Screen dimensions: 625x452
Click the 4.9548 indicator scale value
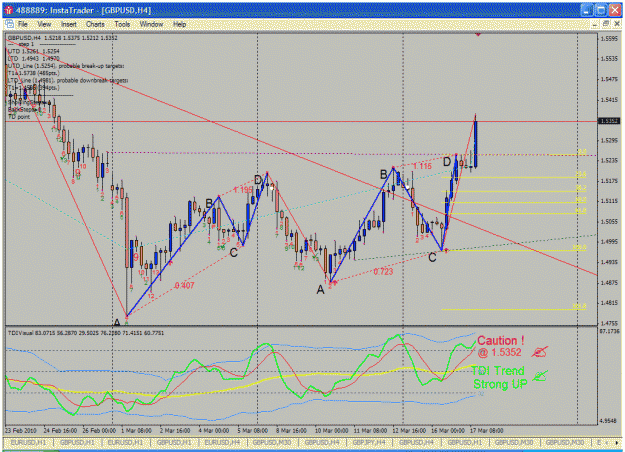609,421
